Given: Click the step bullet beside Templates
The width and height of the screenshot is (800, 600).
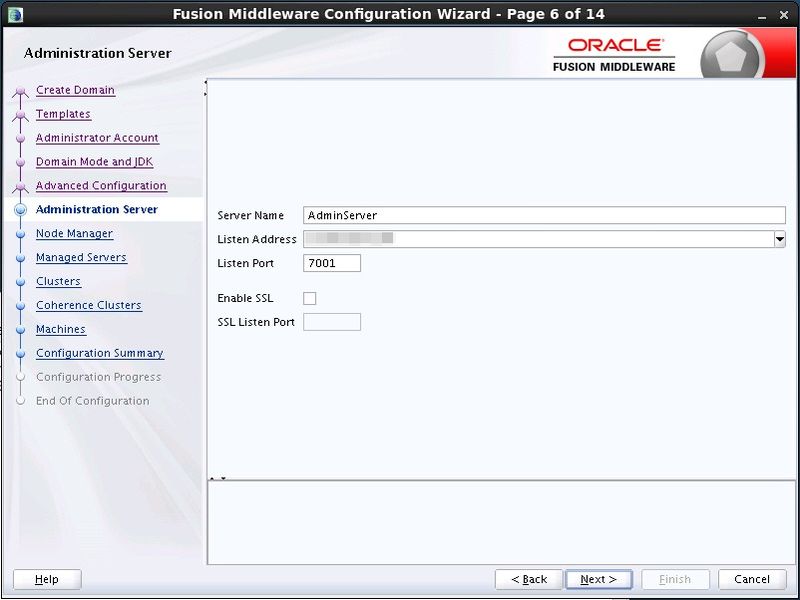Looking at the screenshot, I should [x=20, y=115].
